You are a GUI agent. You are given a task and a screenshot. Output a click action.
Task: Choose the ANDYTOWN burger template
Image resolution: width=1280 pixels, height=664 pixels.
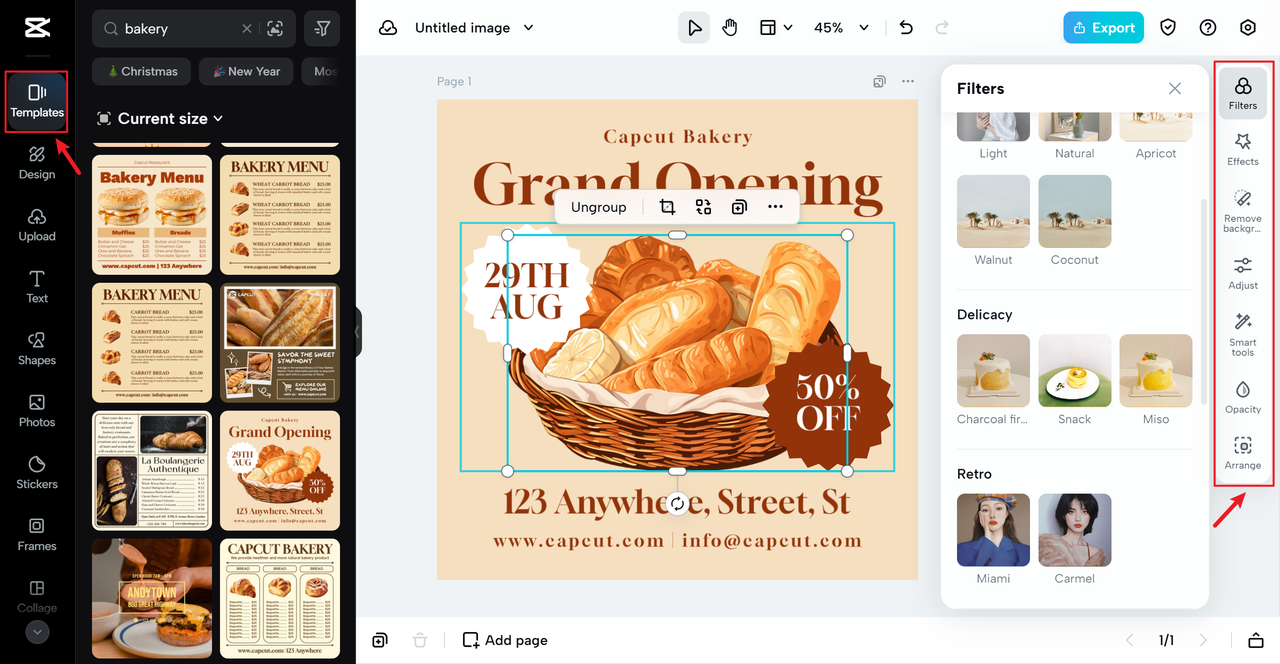[x=152, y=598]
